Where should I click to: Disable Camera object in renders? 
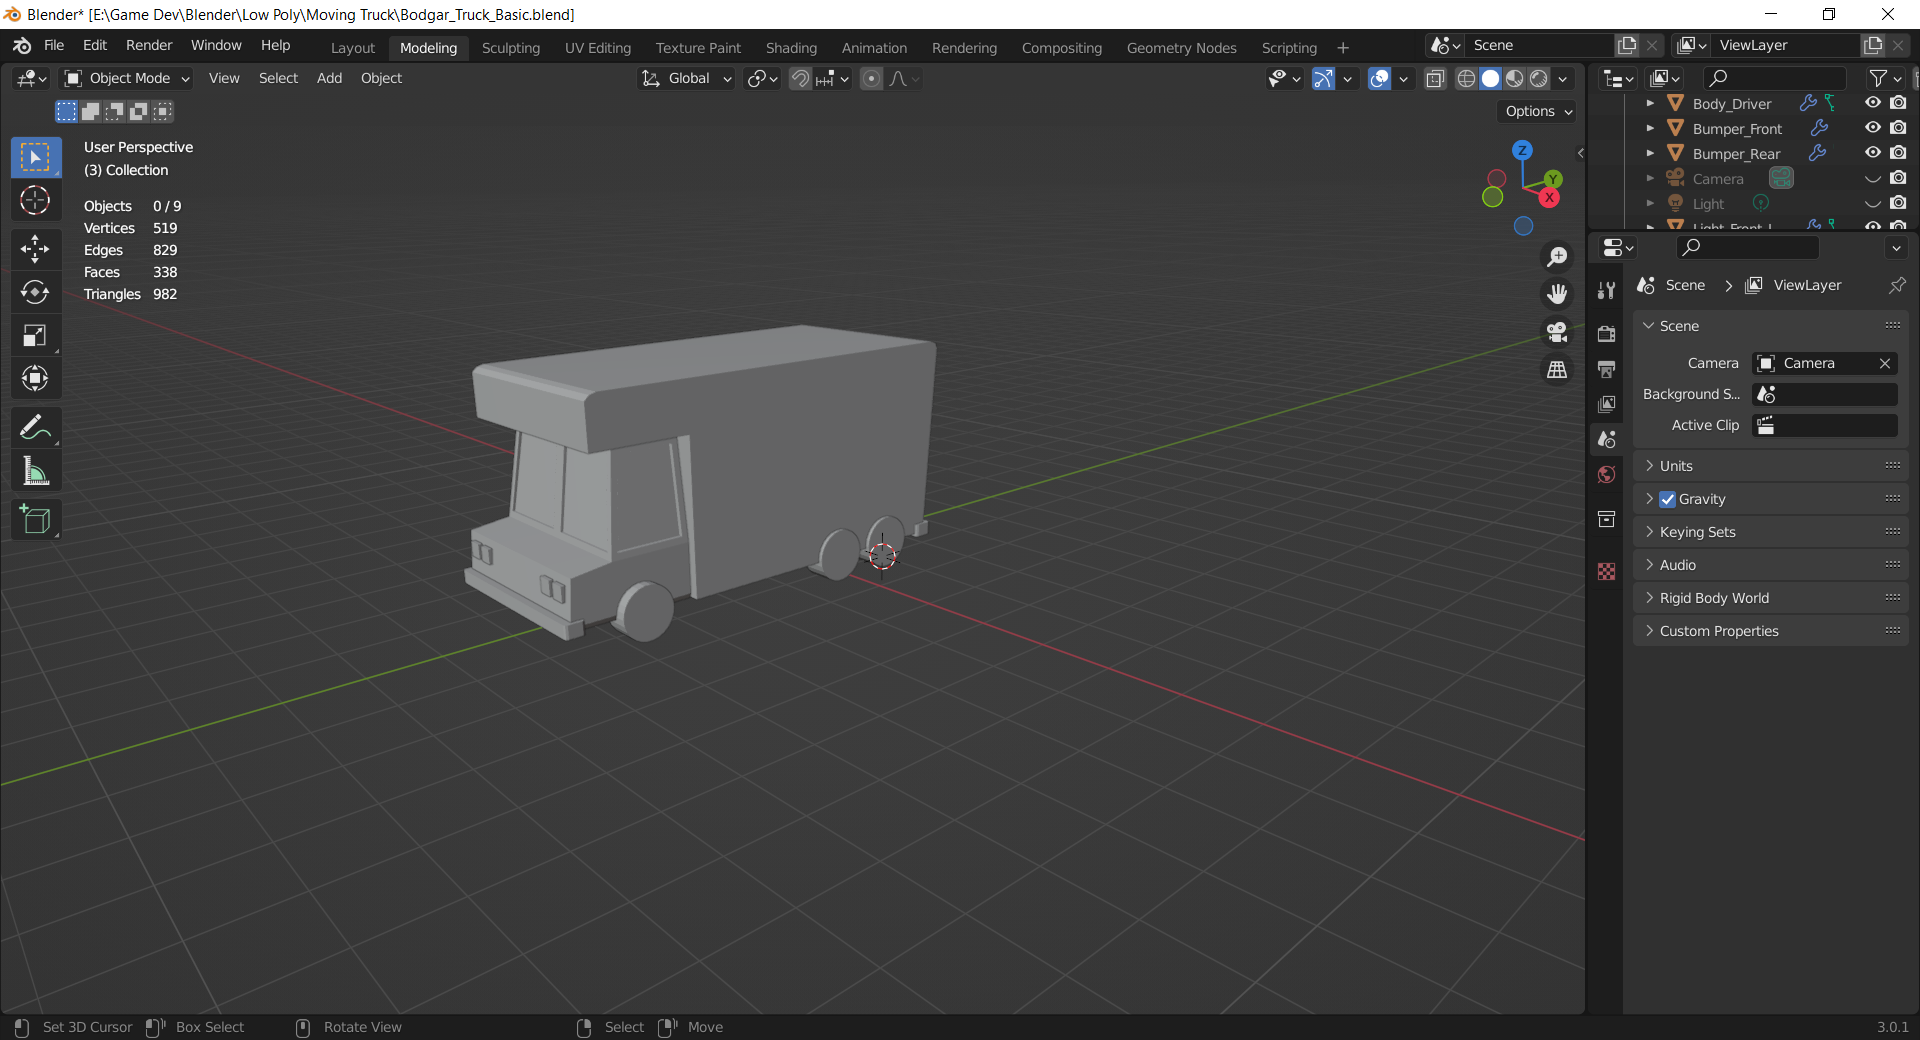click(1898, 178)
